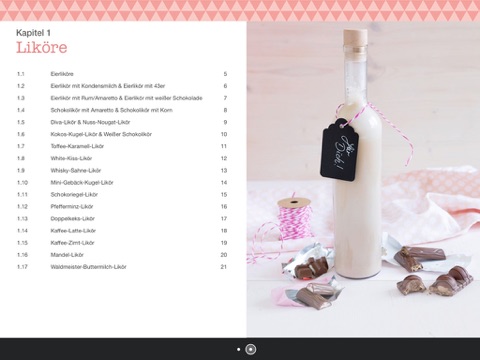
Task: Select page number 10 for Kokos-Kugel-Likör
Action: (x=224, y=134)
